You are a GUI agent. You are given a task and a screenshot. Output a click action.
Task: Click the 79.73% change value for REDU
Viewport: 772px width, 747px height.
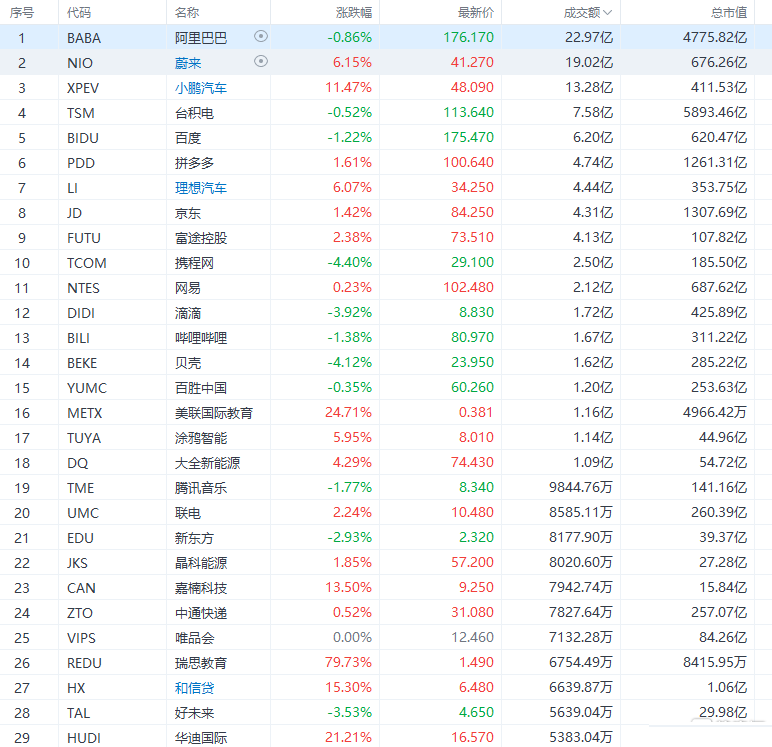pyautogui.click(x=348, y=662)
